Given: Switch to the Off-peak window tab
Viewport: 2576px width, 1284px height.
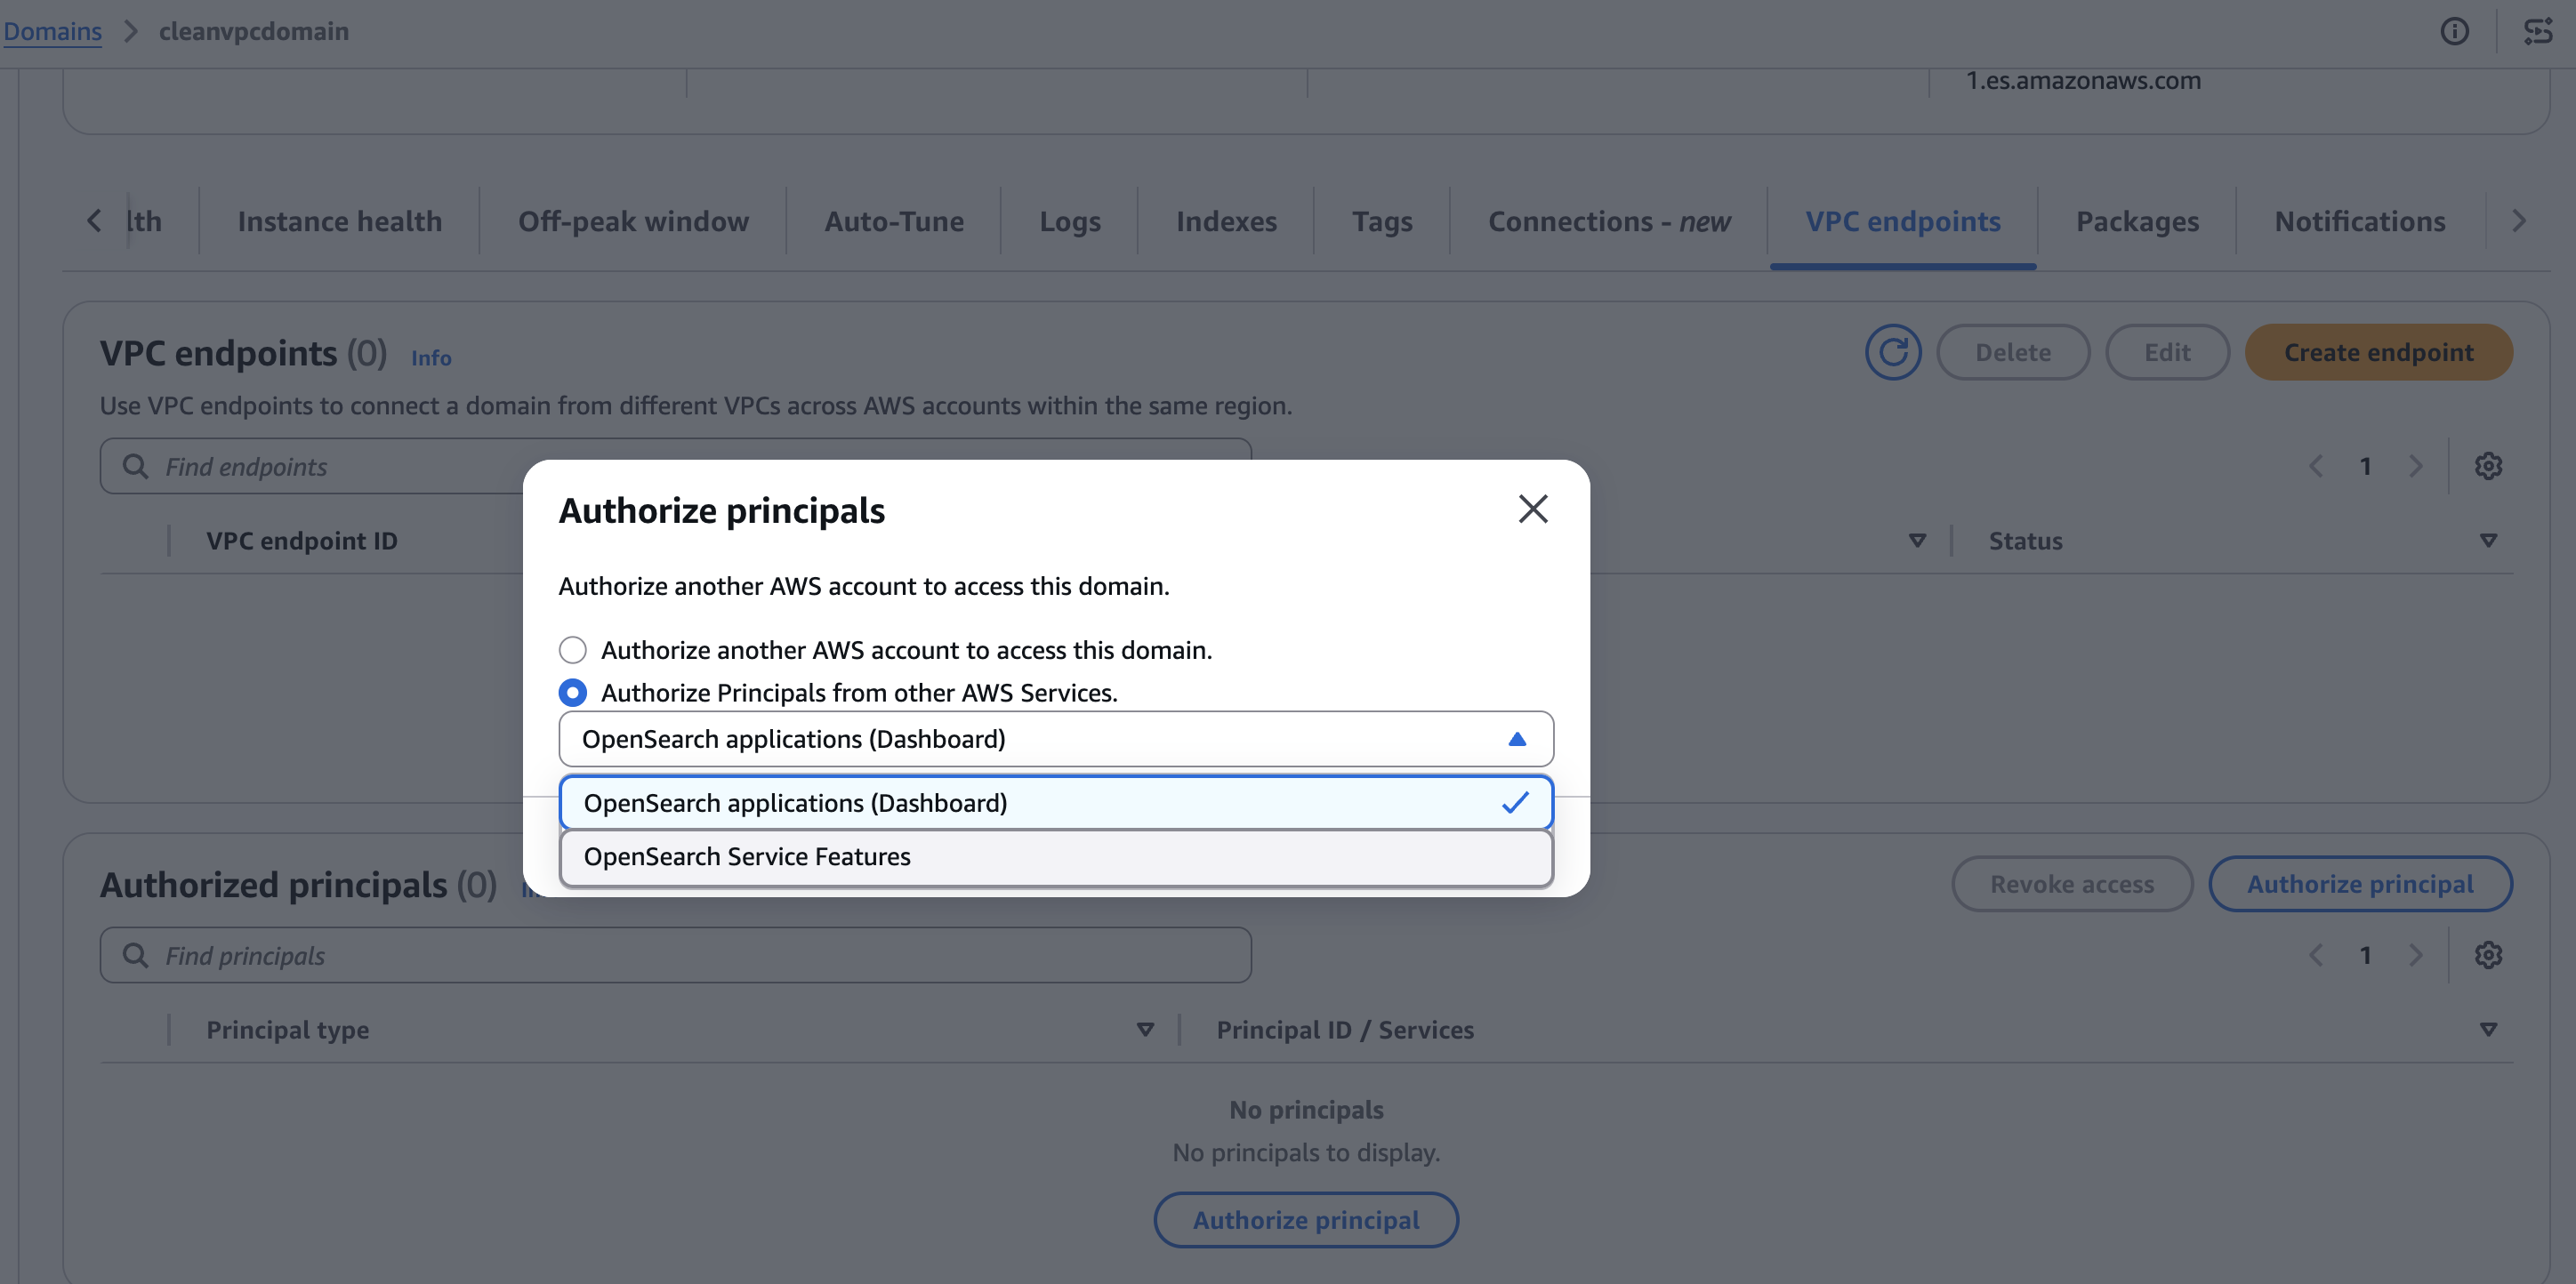Looking at the screenshot, I should pyautogui.click(x=633, y=221).
